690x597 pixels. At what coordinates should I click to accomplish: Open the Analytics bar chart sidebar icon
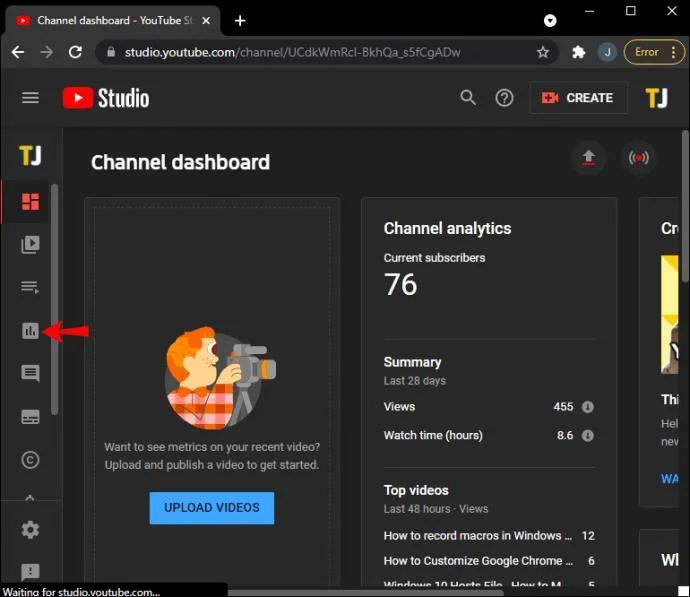pyautogui.click(x=30, y=330)
